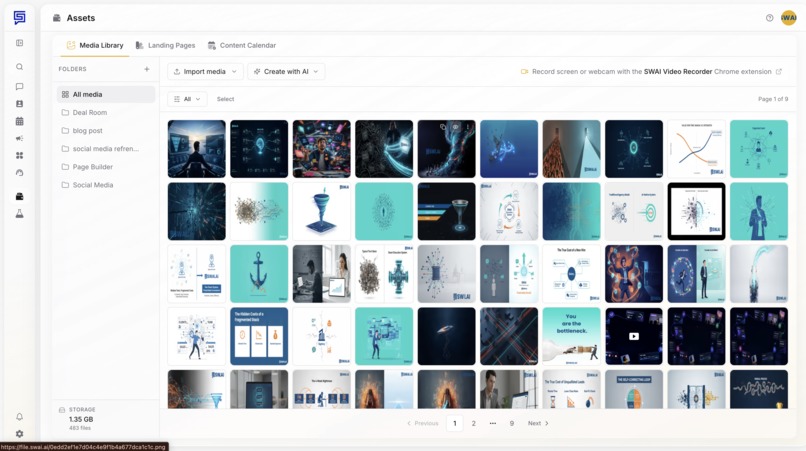Screen dimensions: 806x451
Task: Open the anchor image thumbnail
Action: click(259, 274)
